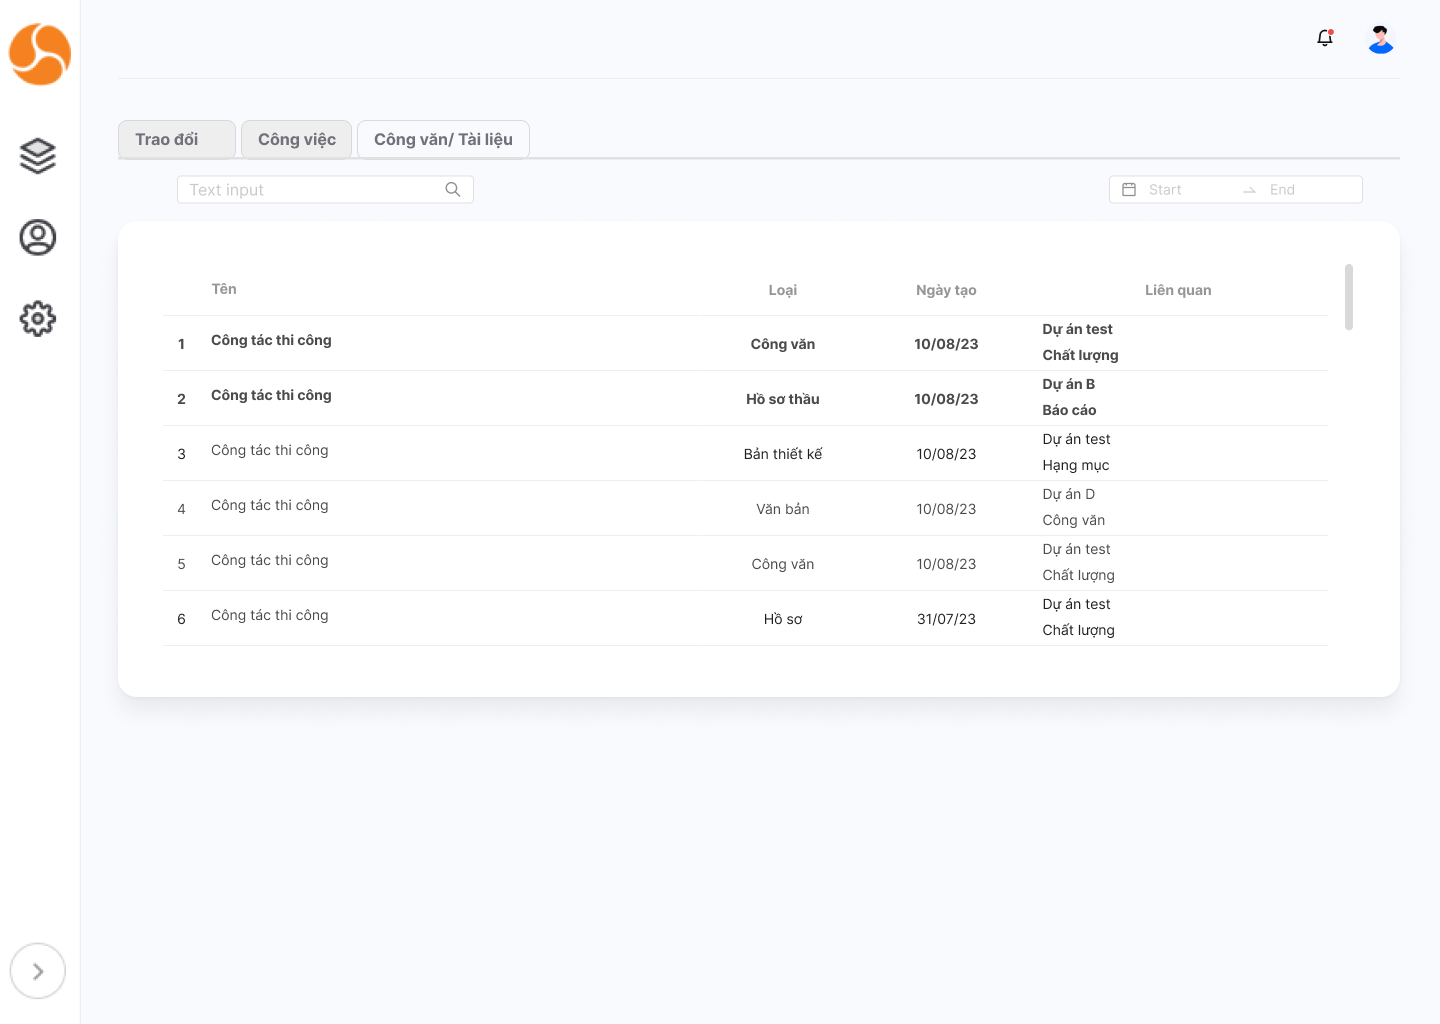Viewport: 1440px width, 1024px height.
Task: Open the user profile sidebar icon
Action: [38, 237]
